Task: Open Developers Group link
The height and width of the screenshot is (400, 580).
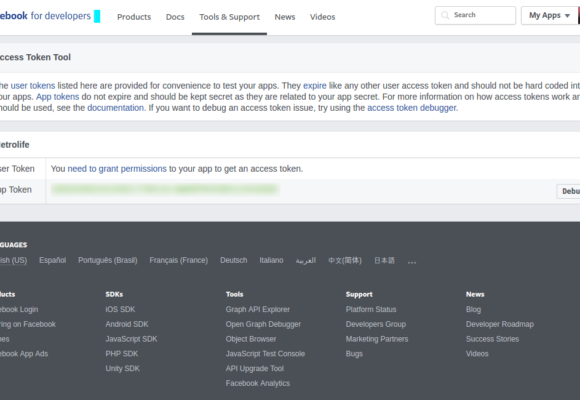Action: (376, 324)
